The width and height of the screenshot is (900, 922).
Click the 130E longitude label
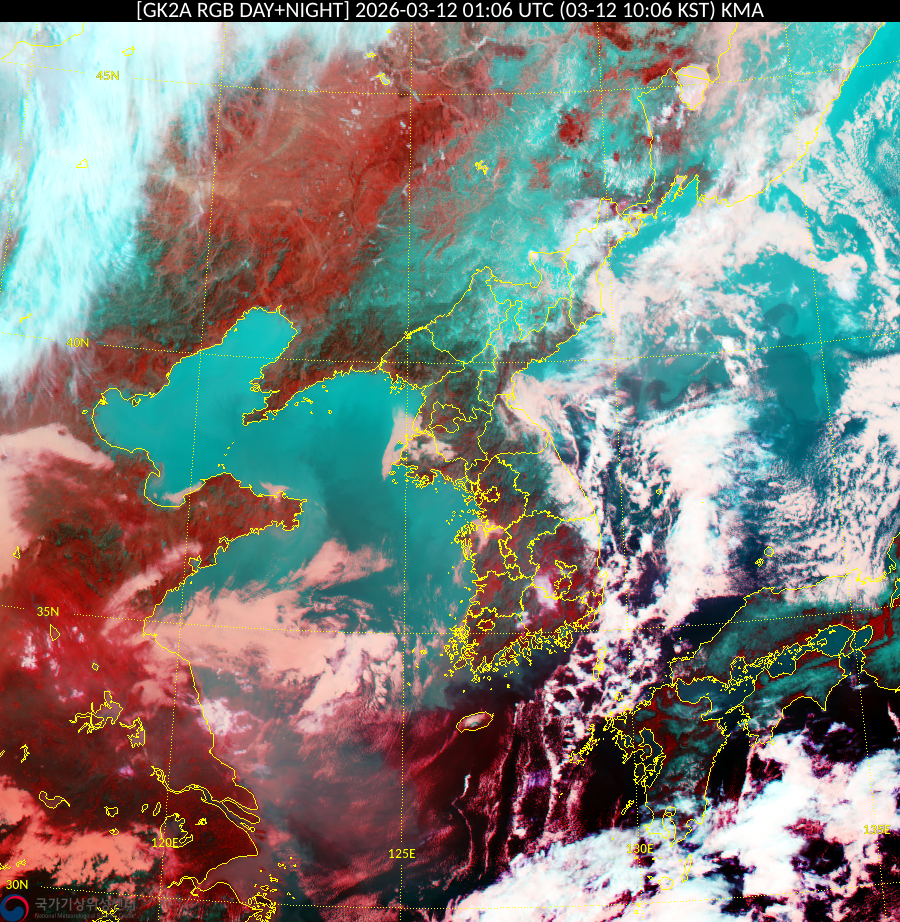point(639,848)
